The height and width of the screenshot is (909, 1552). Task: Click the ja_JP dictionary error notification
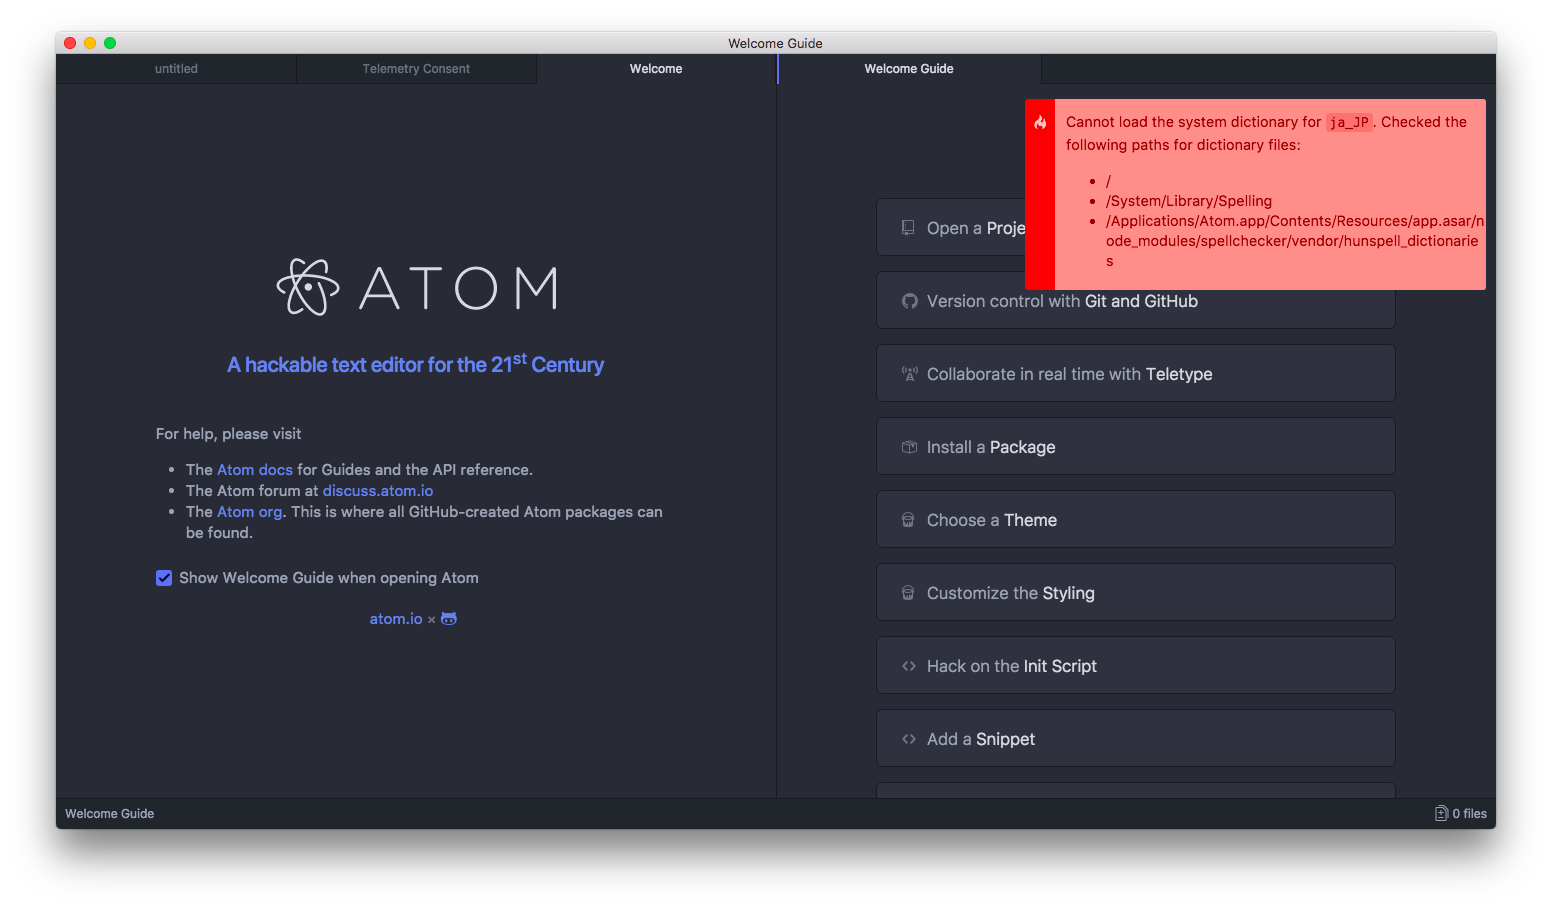pos(1255,194)
